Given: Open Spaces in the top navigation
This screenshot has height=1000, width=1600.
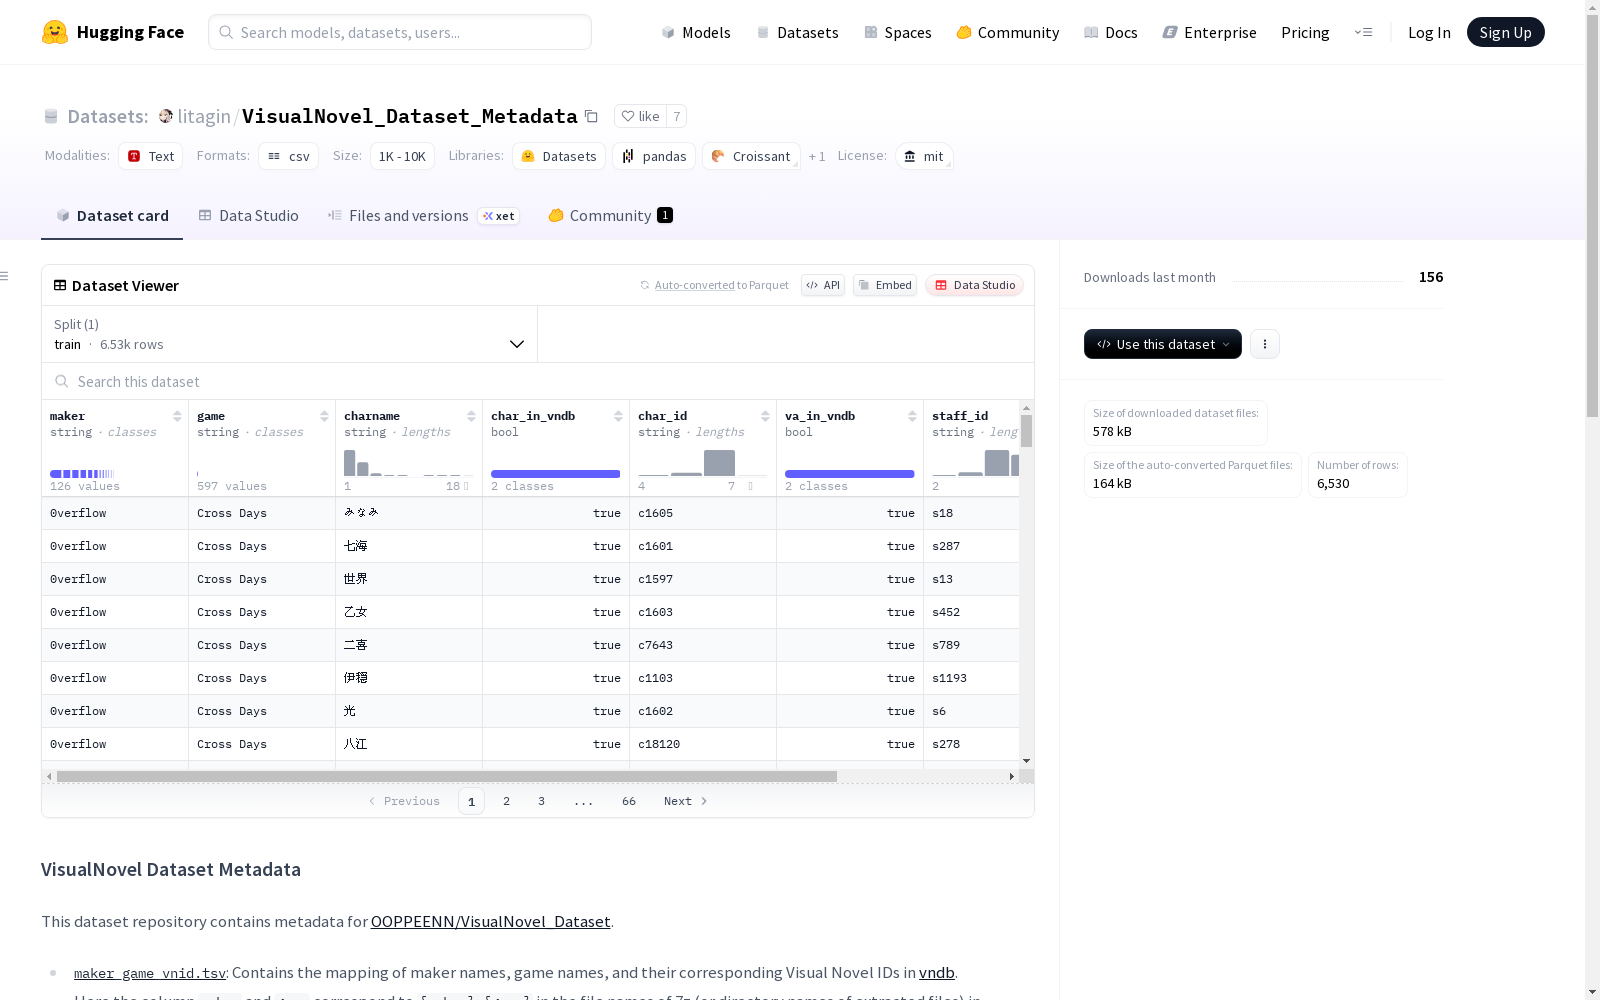Looking at the screenshot, I should [x=898, y=32].
